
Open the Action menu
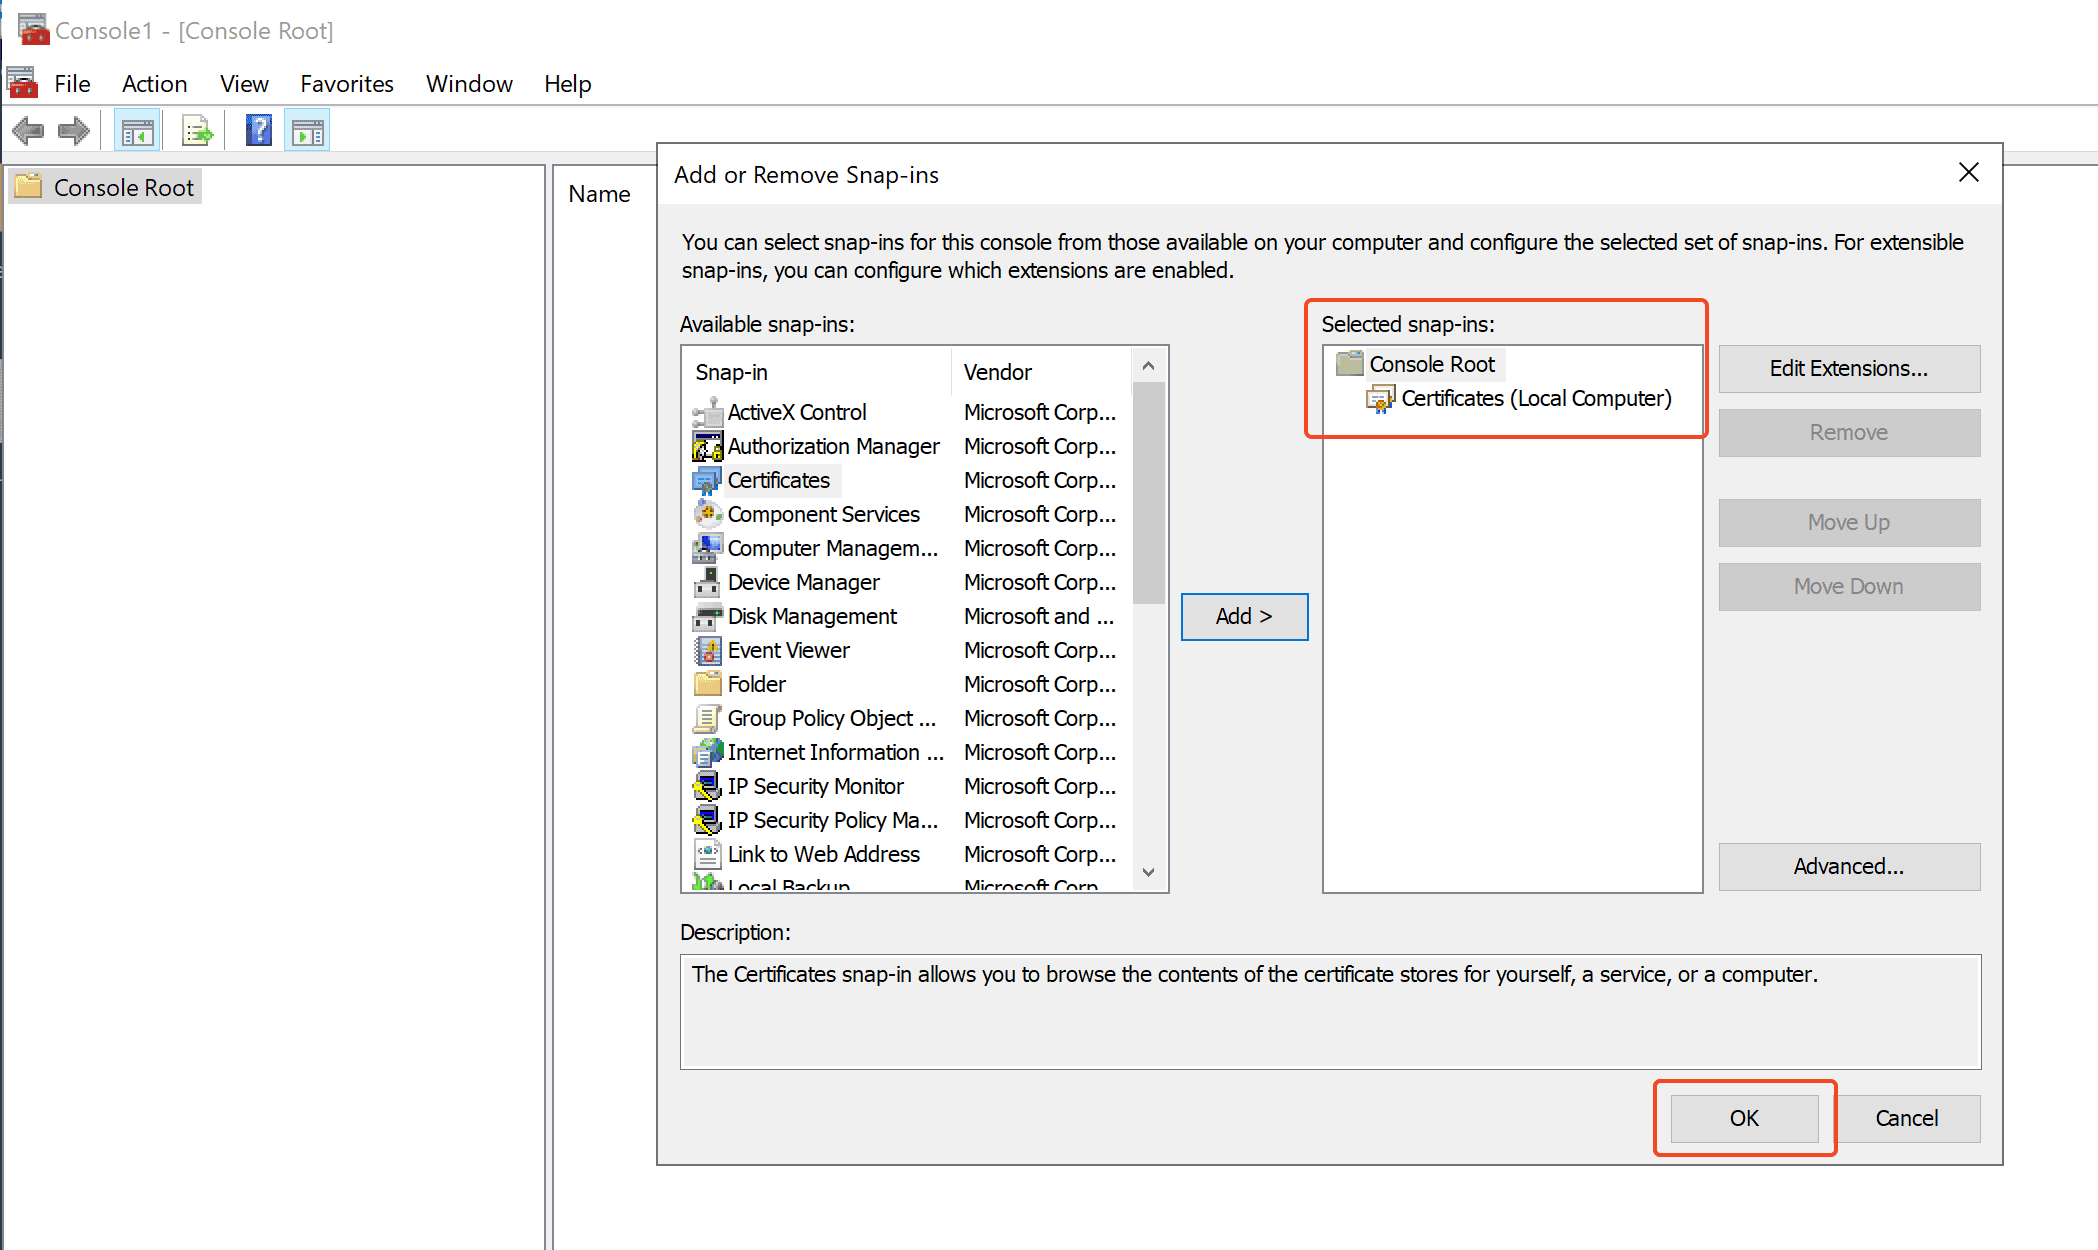(x=154, y=84)
